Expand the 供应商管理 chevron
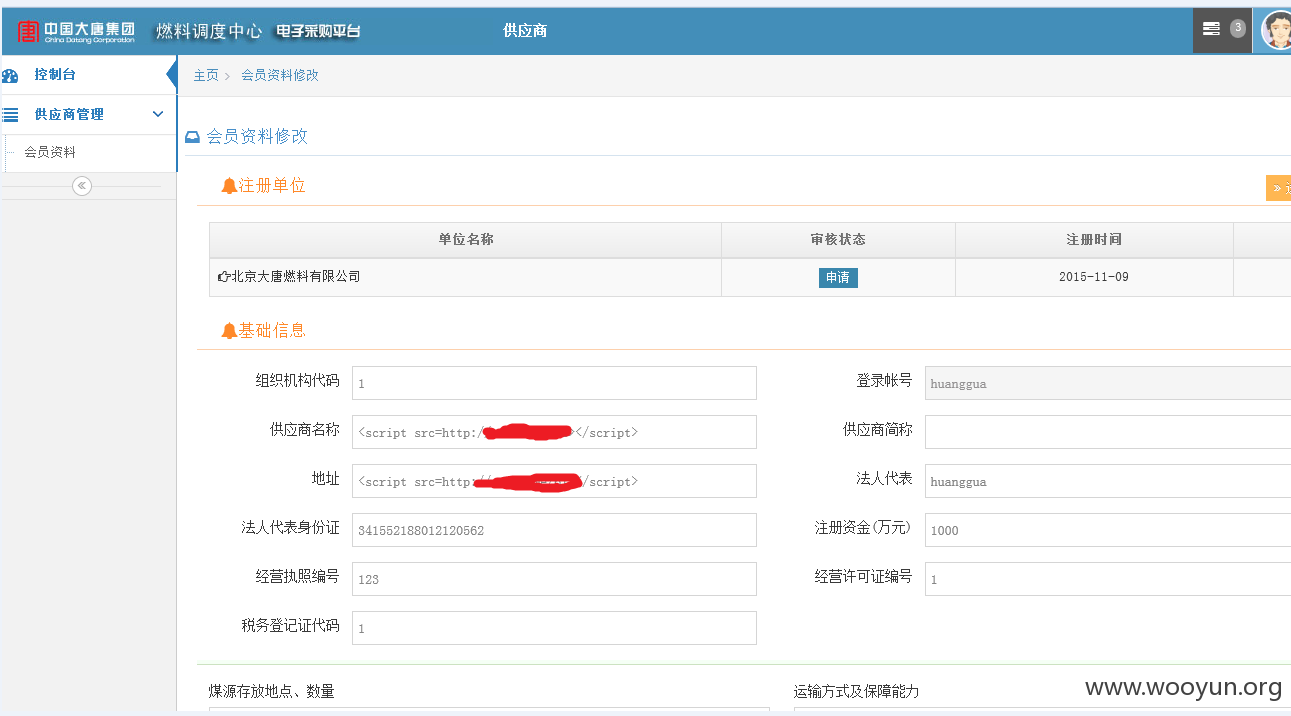 pos(158,114)
